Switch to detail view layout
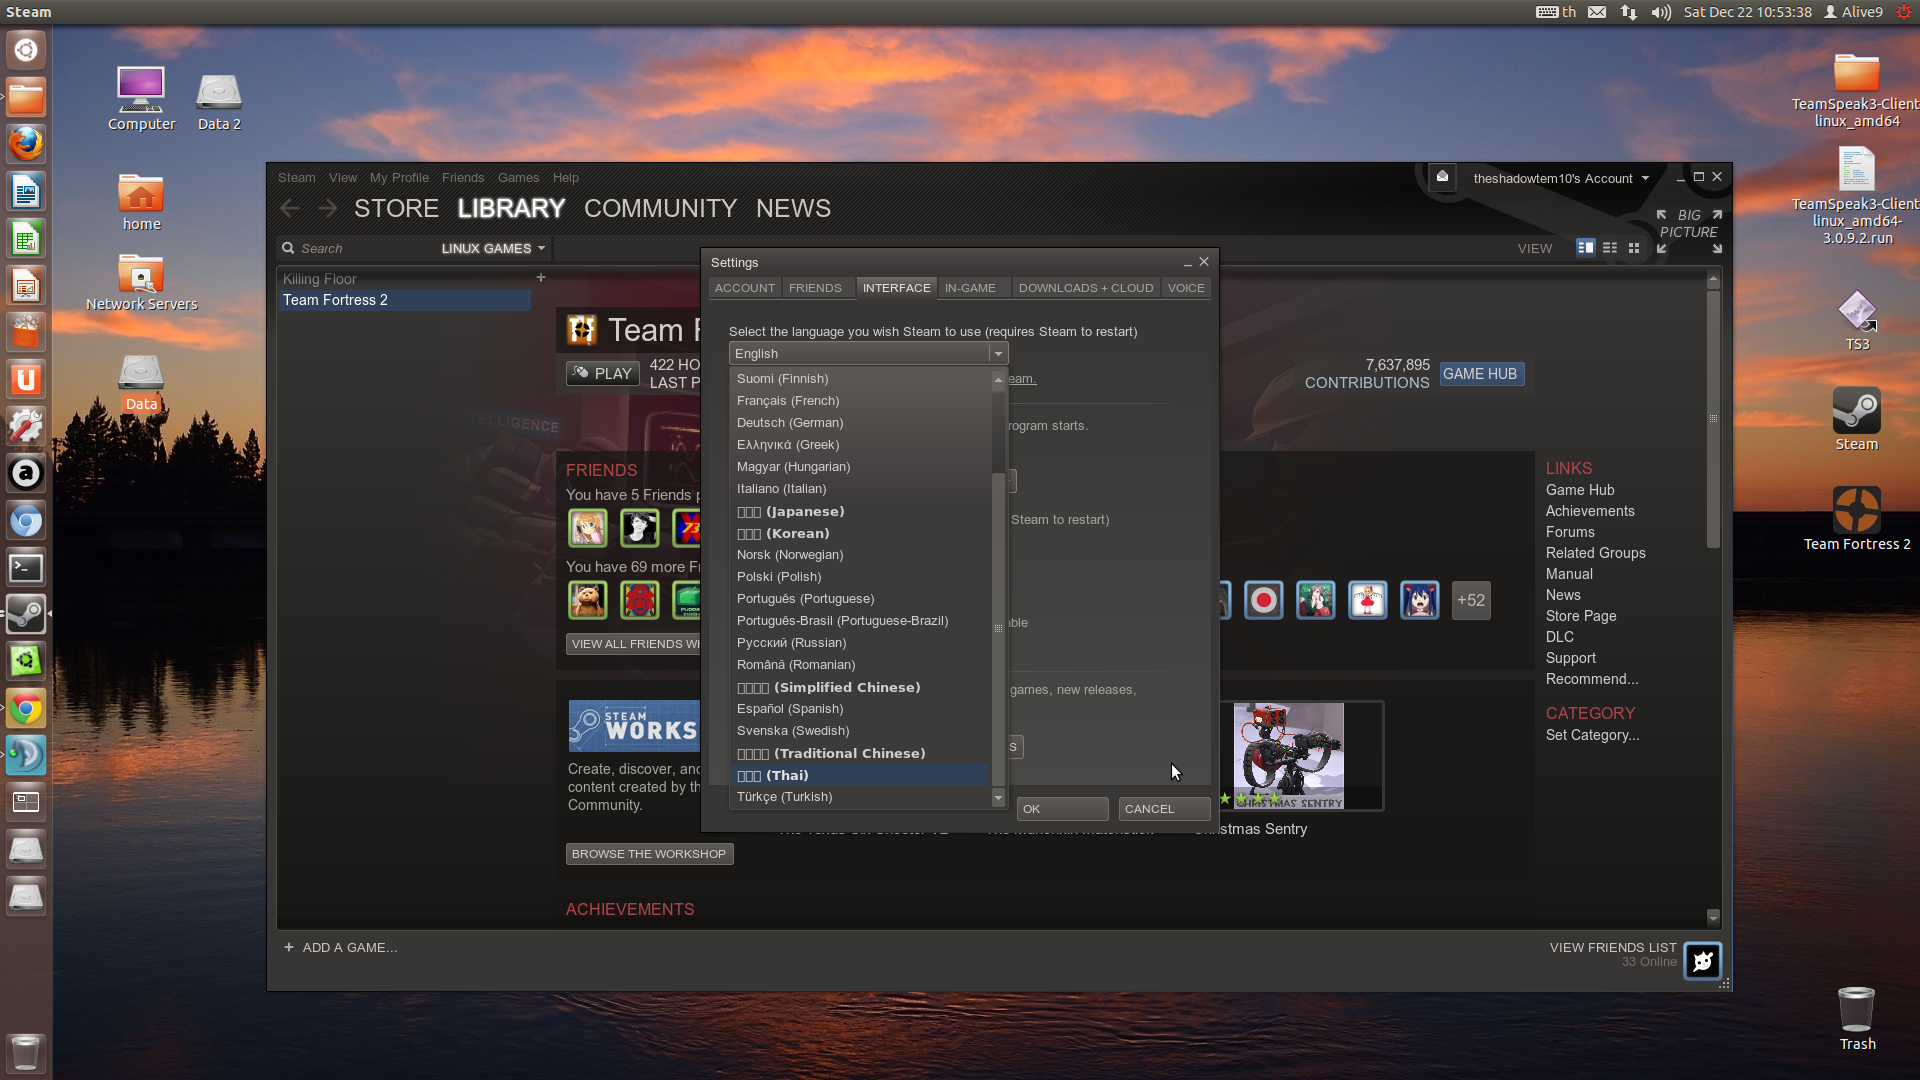This screenshot has height=1080, width=1920. [1585, 248]
